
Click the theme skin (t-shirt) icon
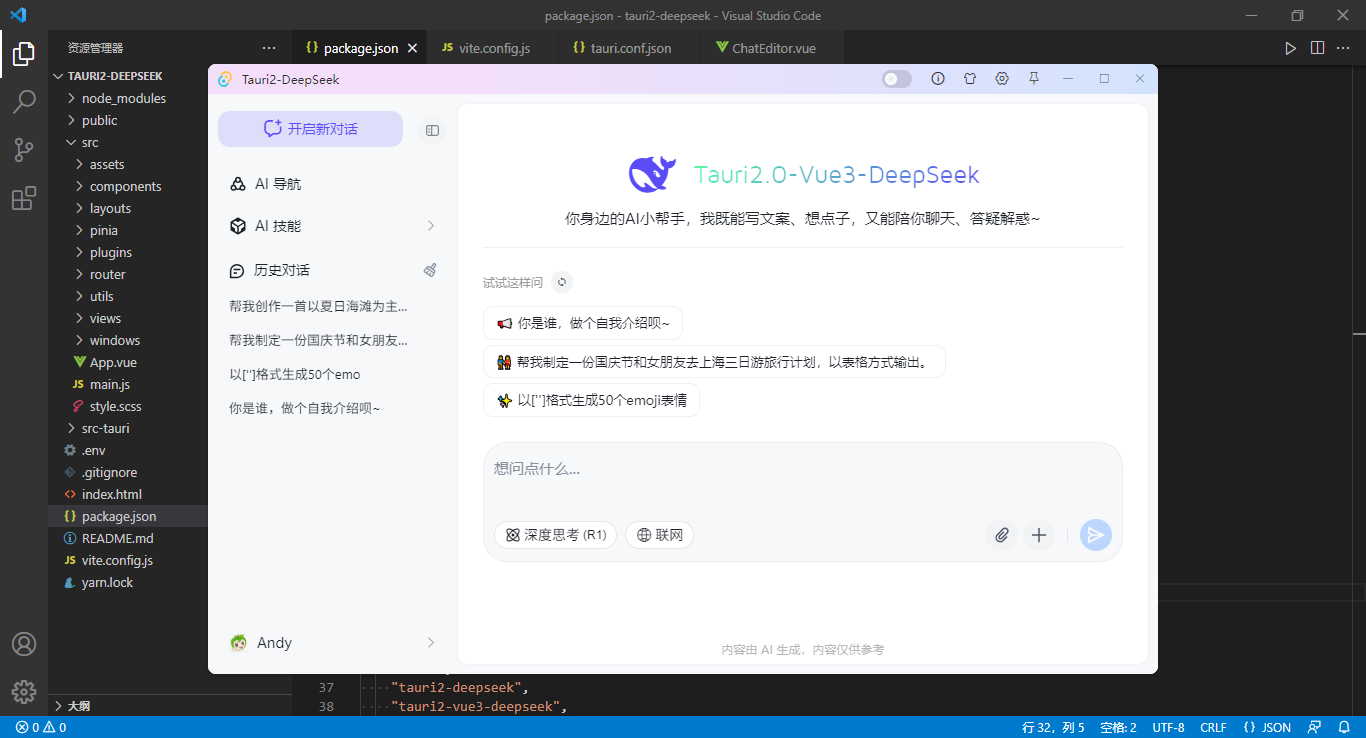click(x=970, y=78)
